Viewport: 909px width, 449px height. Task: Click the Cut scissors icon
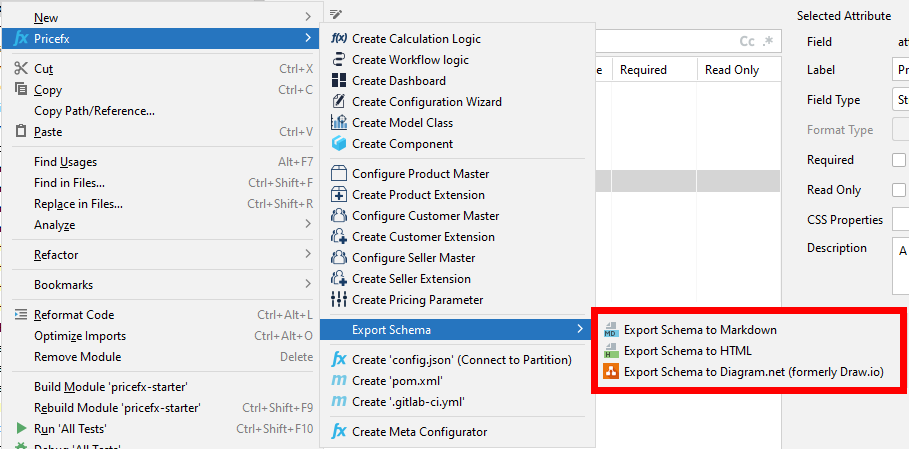(21, 69)
